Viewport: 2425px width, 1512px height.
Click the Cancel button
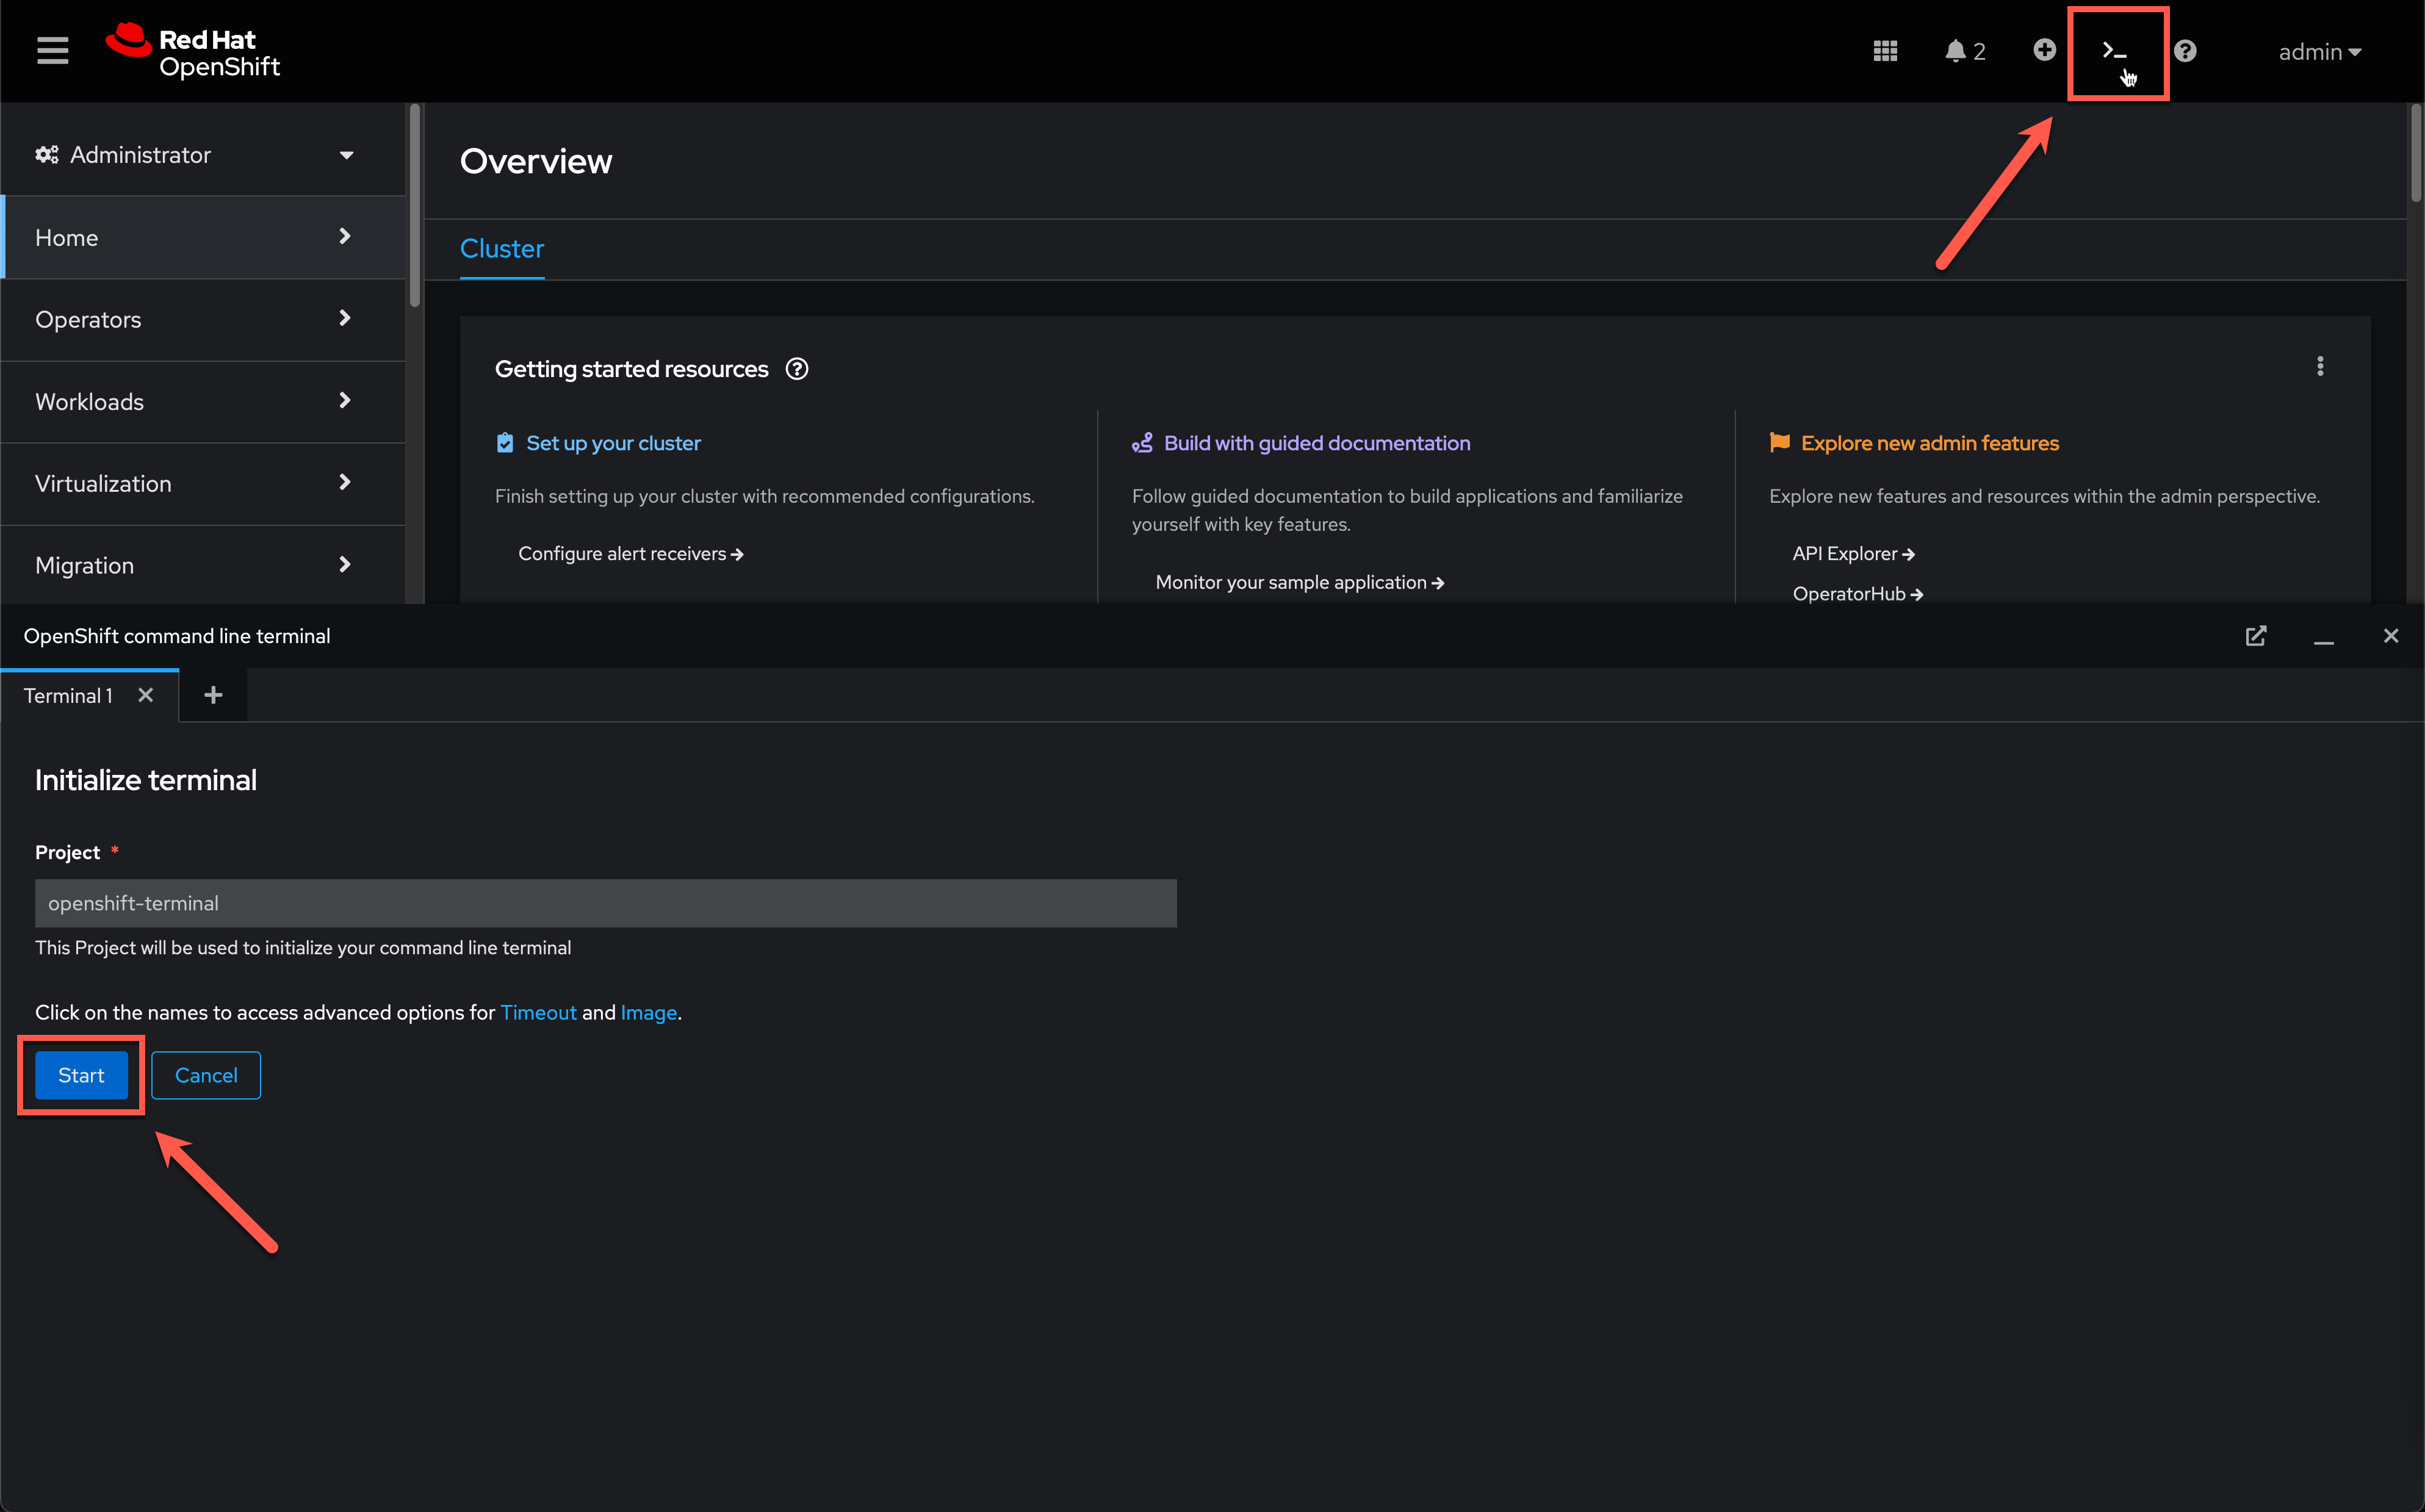(206, 1075)
